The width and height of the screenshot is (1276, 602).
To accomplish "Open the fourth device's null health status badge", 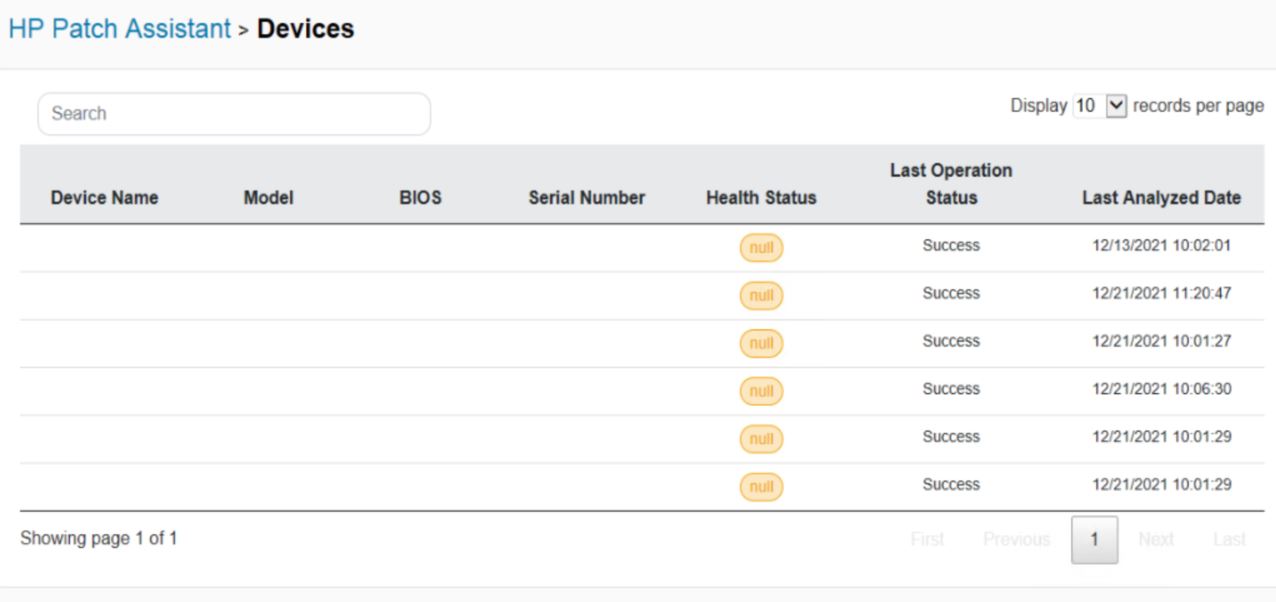I will click(760, 389).
